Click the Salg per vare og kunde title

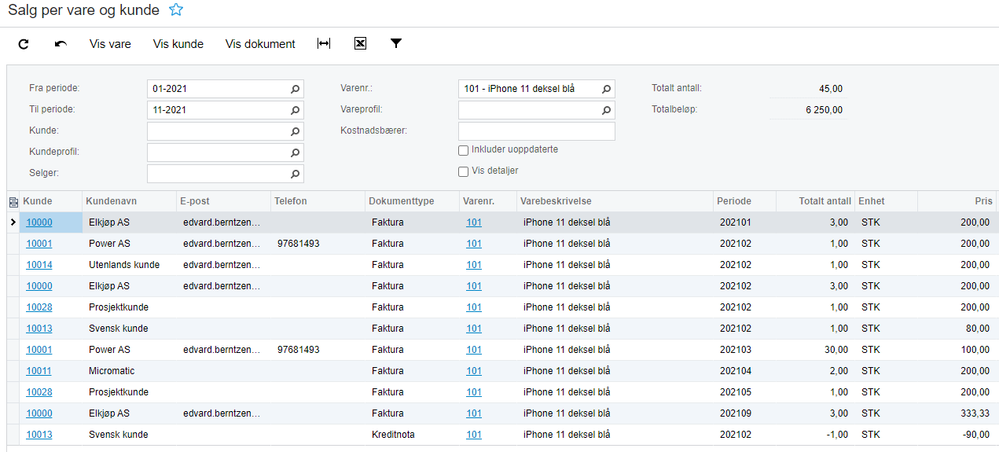tap(83, 10)
